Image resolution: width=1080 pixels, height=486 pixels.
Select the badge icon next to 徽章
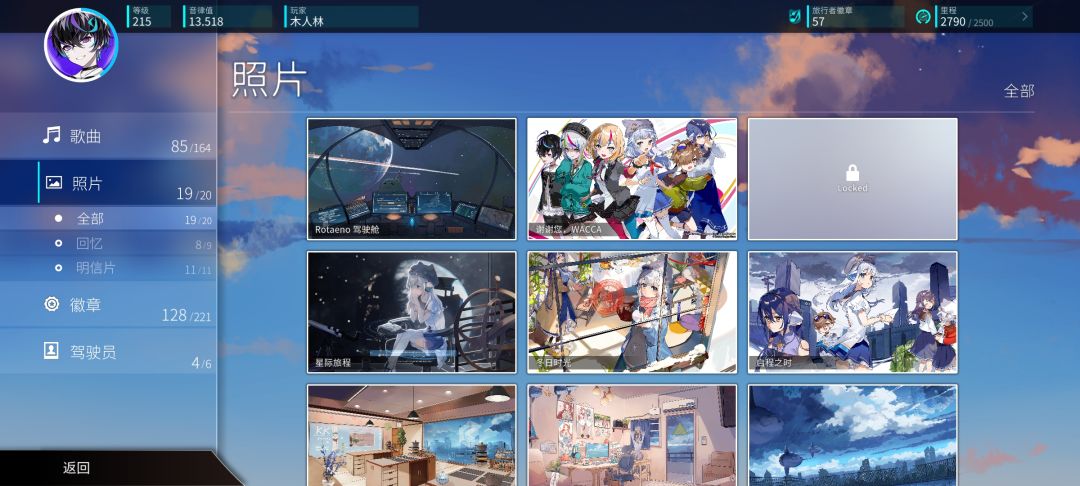coord(52,304)
